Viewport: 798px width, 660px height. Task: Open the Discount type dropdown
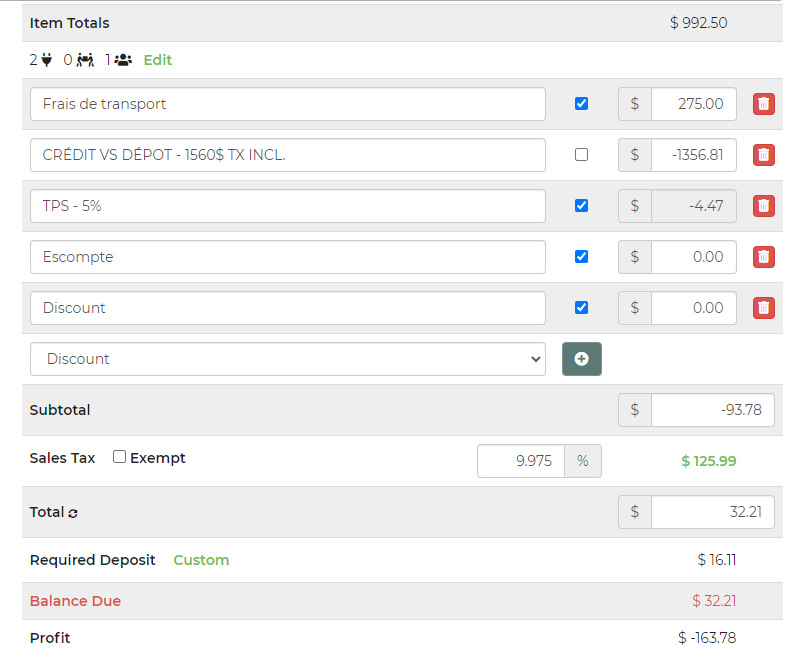pyautogui.click(x=287, y=359)
